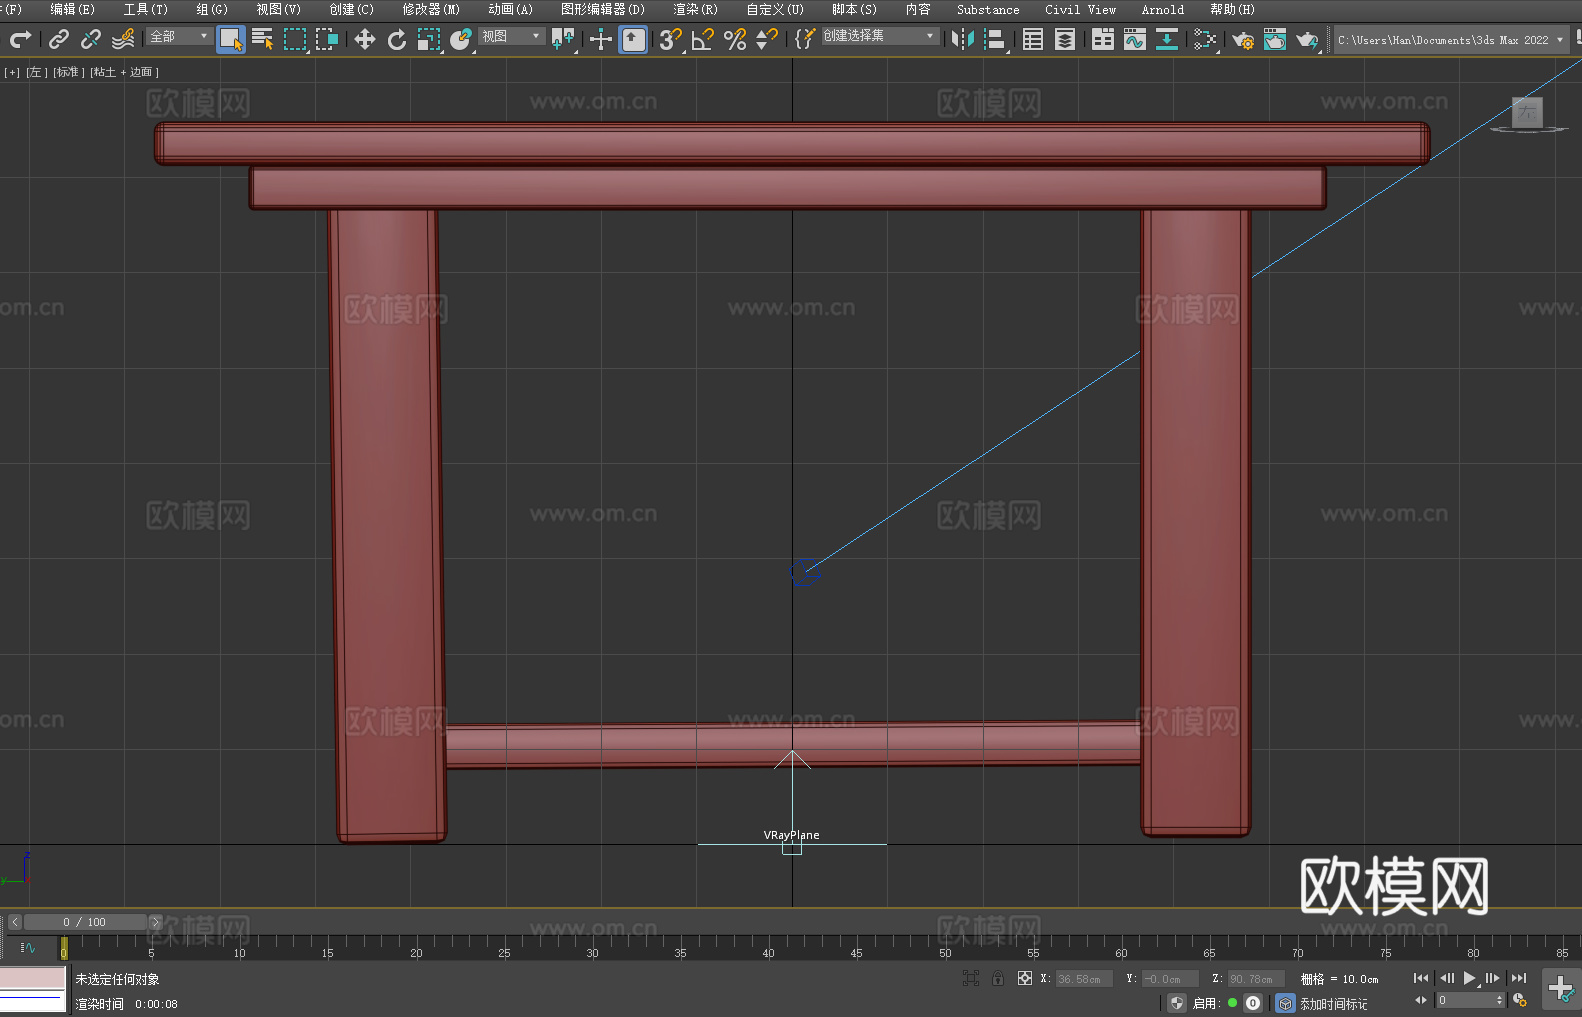Screen dimensions: 1582x1017
Task: Click the time slider 0 / 100
Action: point(85,922)
